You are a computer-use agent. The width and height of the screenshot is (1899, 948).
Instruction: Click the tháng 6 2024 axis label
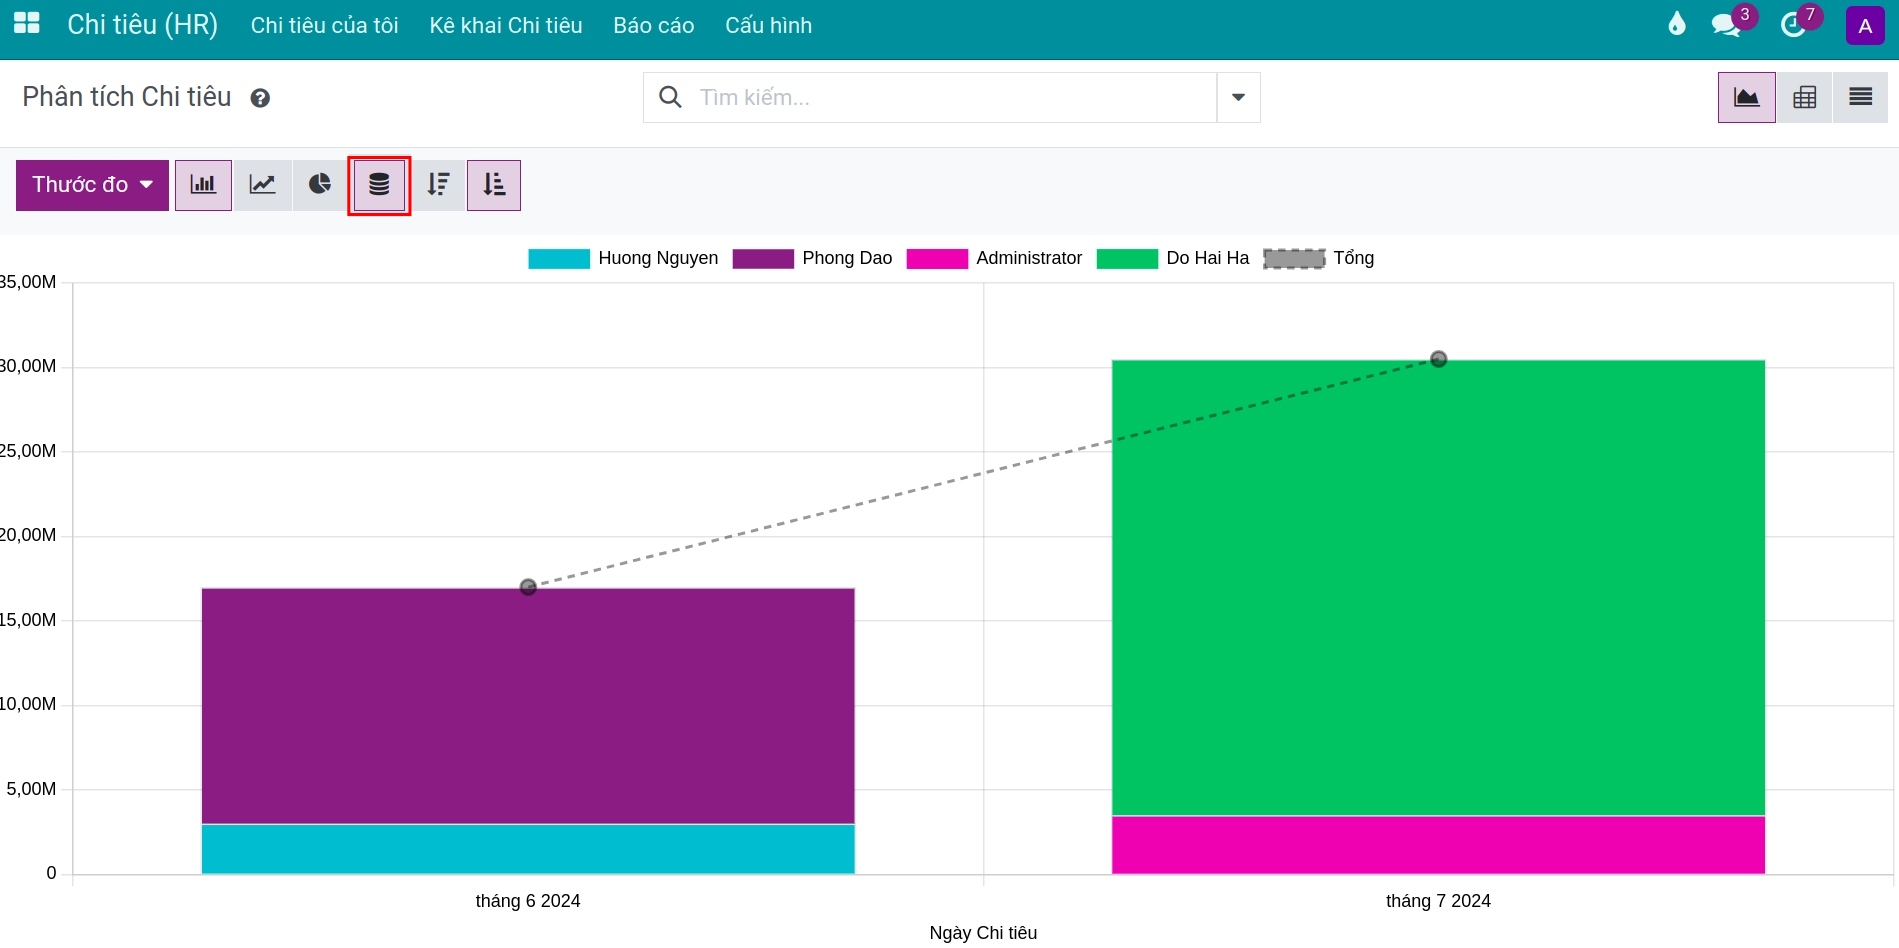528,901
